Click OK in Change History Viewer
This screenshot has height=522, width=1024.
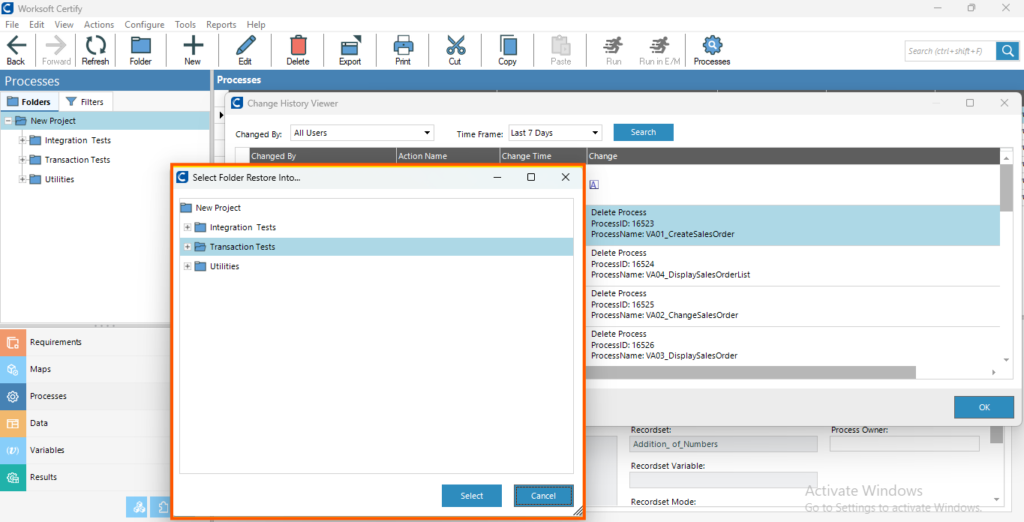coord(984,407)
